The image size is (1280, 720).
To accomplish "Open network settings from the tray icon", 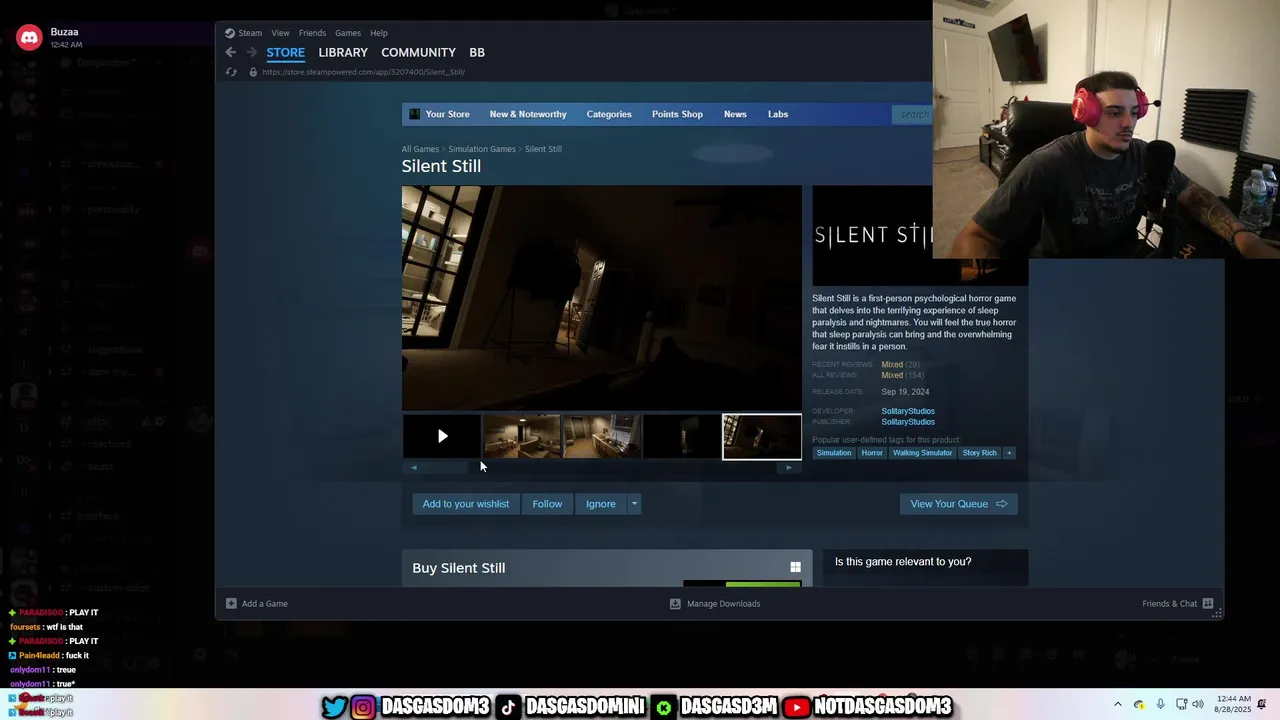I will pyautogui.click(x=1181, y=704).
